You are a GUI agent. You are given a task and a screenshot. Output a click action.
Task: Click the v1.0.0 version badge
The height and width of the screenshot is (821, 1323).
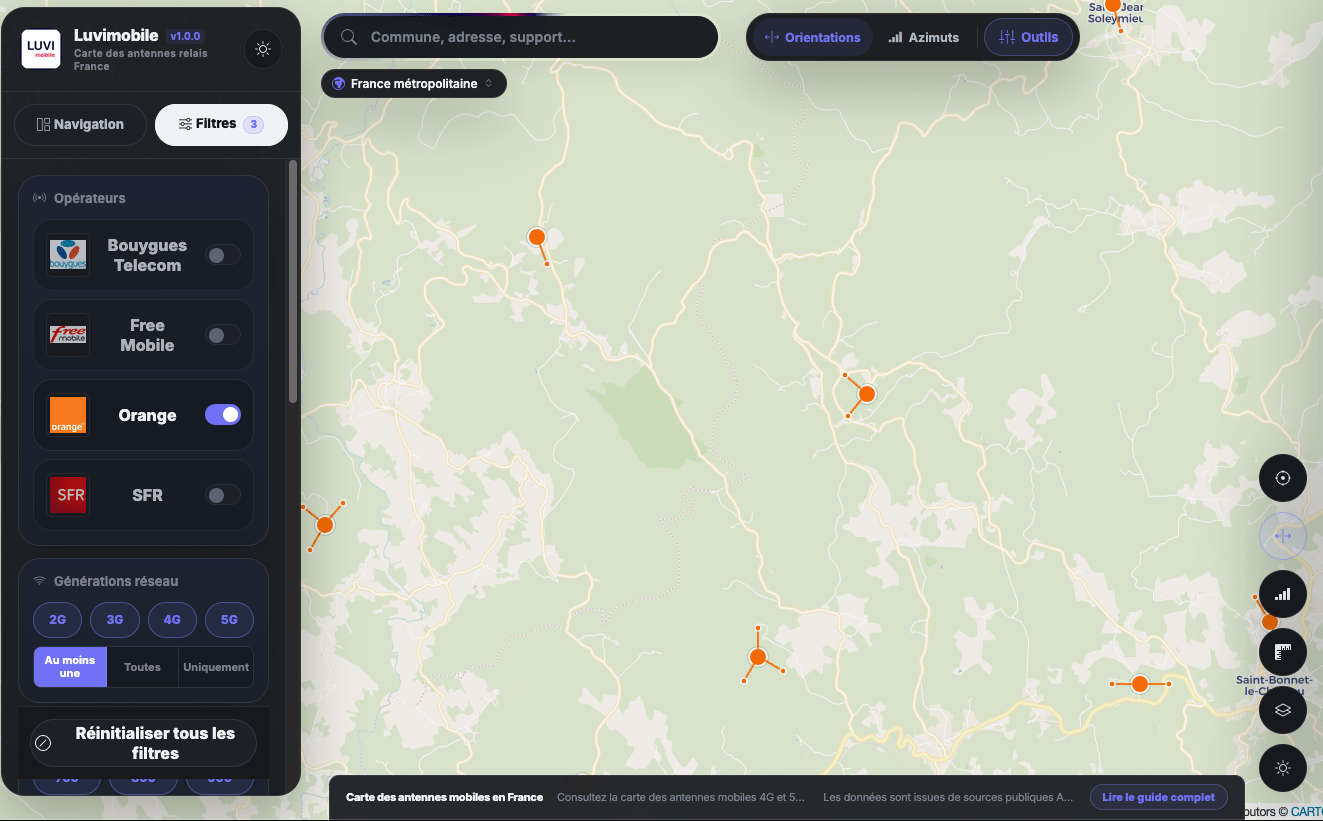[186, 36]
